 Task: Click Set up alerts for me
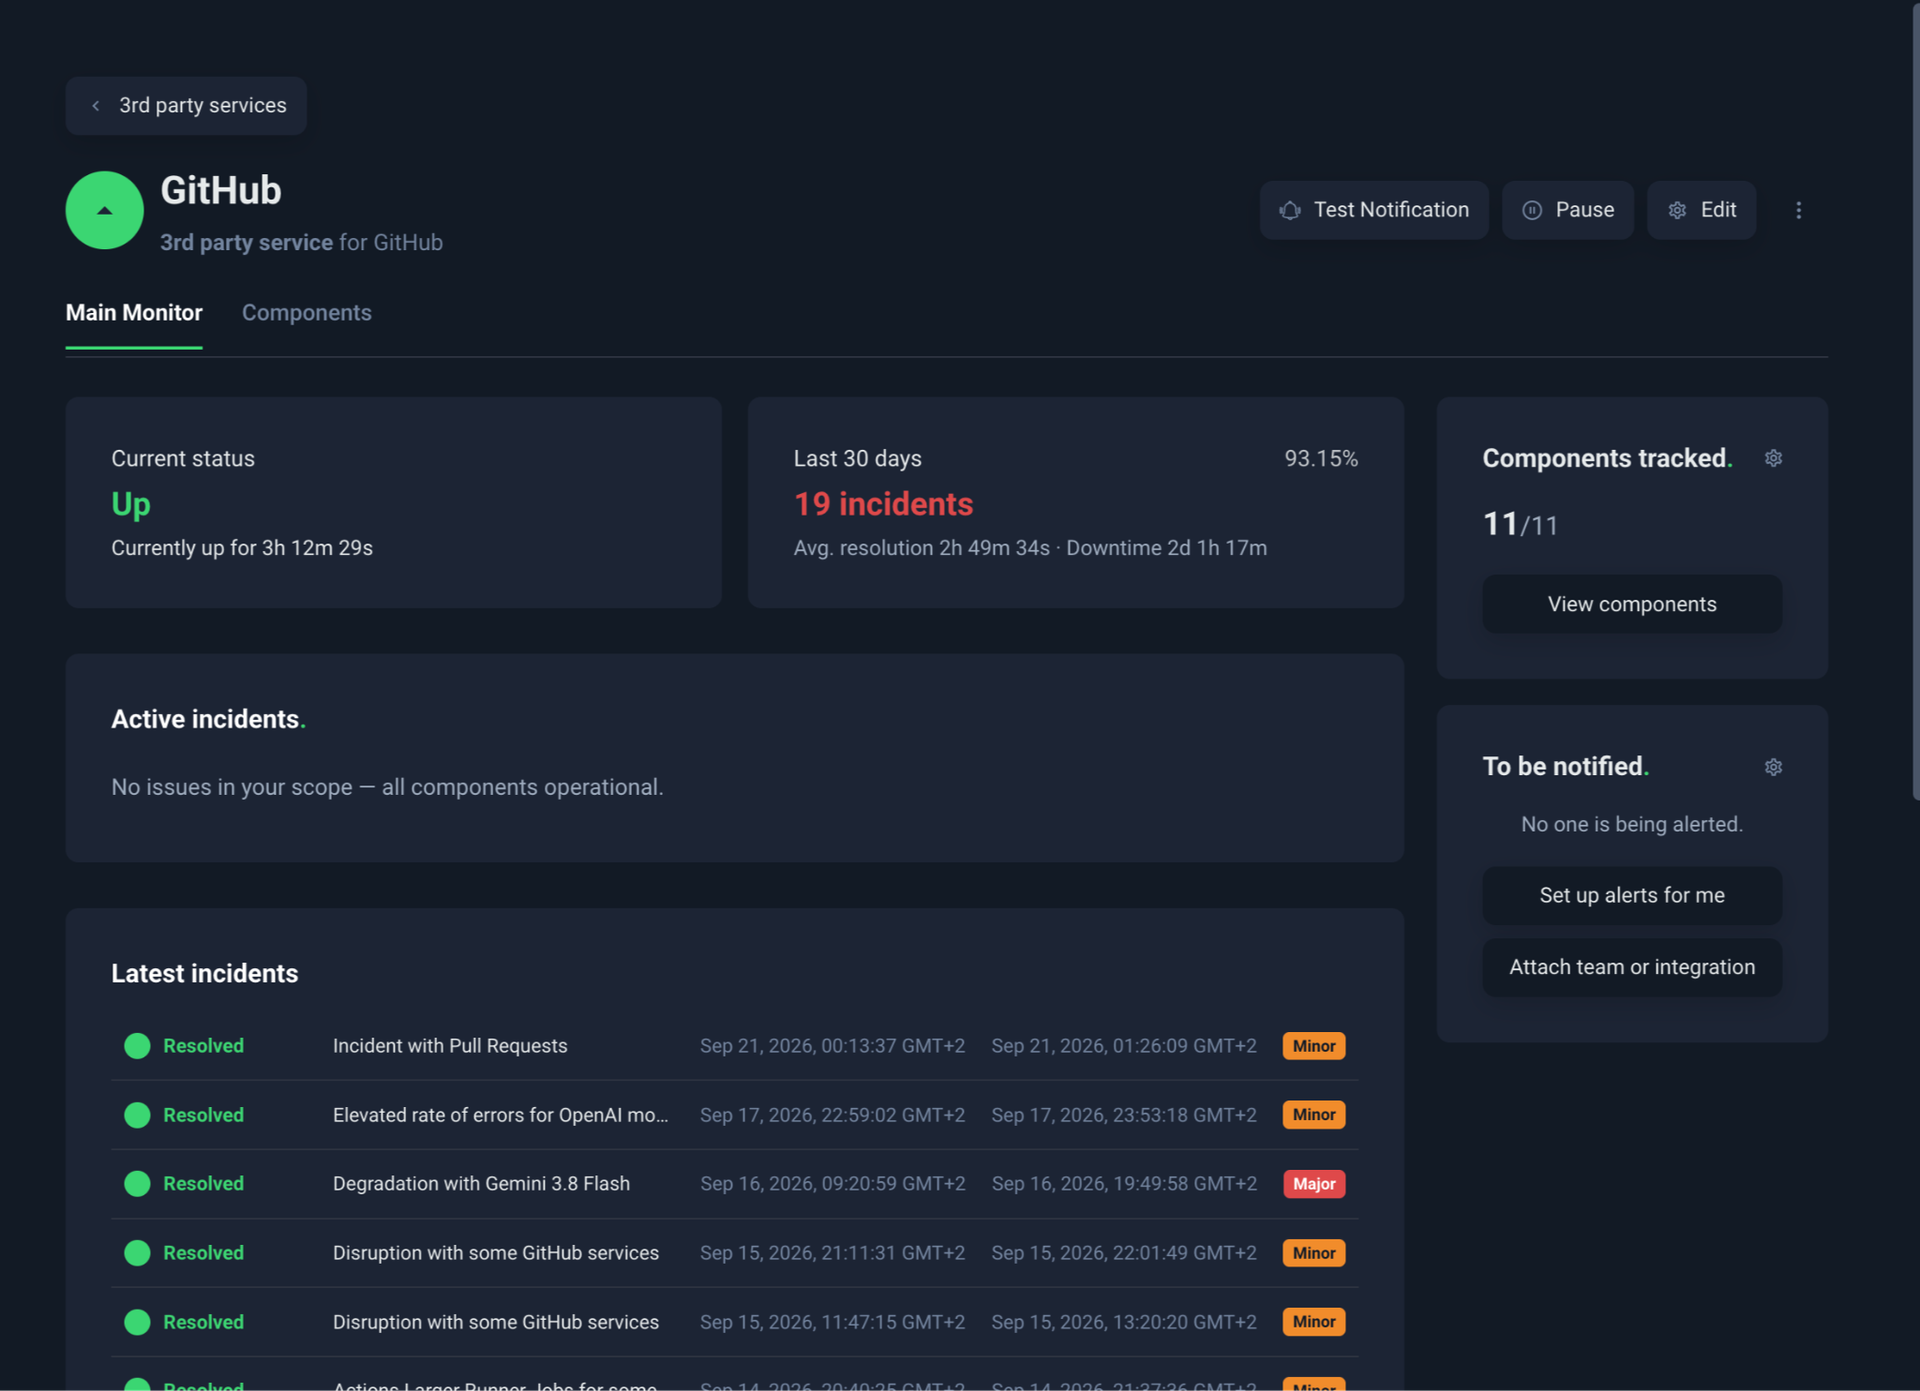[1632, 895]
